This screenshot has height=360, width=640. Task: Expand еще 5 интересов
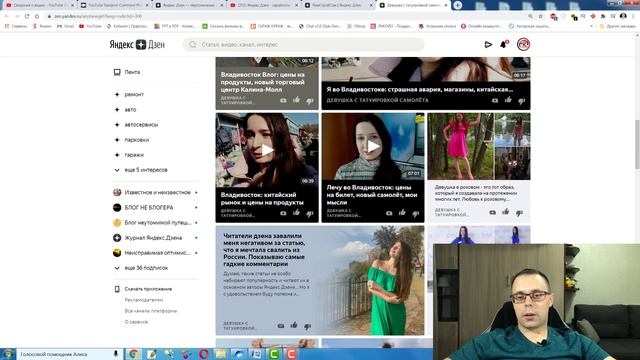(140, 170)
